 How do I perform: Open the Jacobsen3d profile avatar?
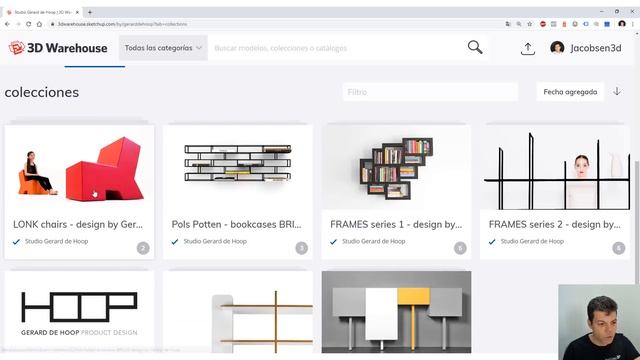(x=557, y=48)
